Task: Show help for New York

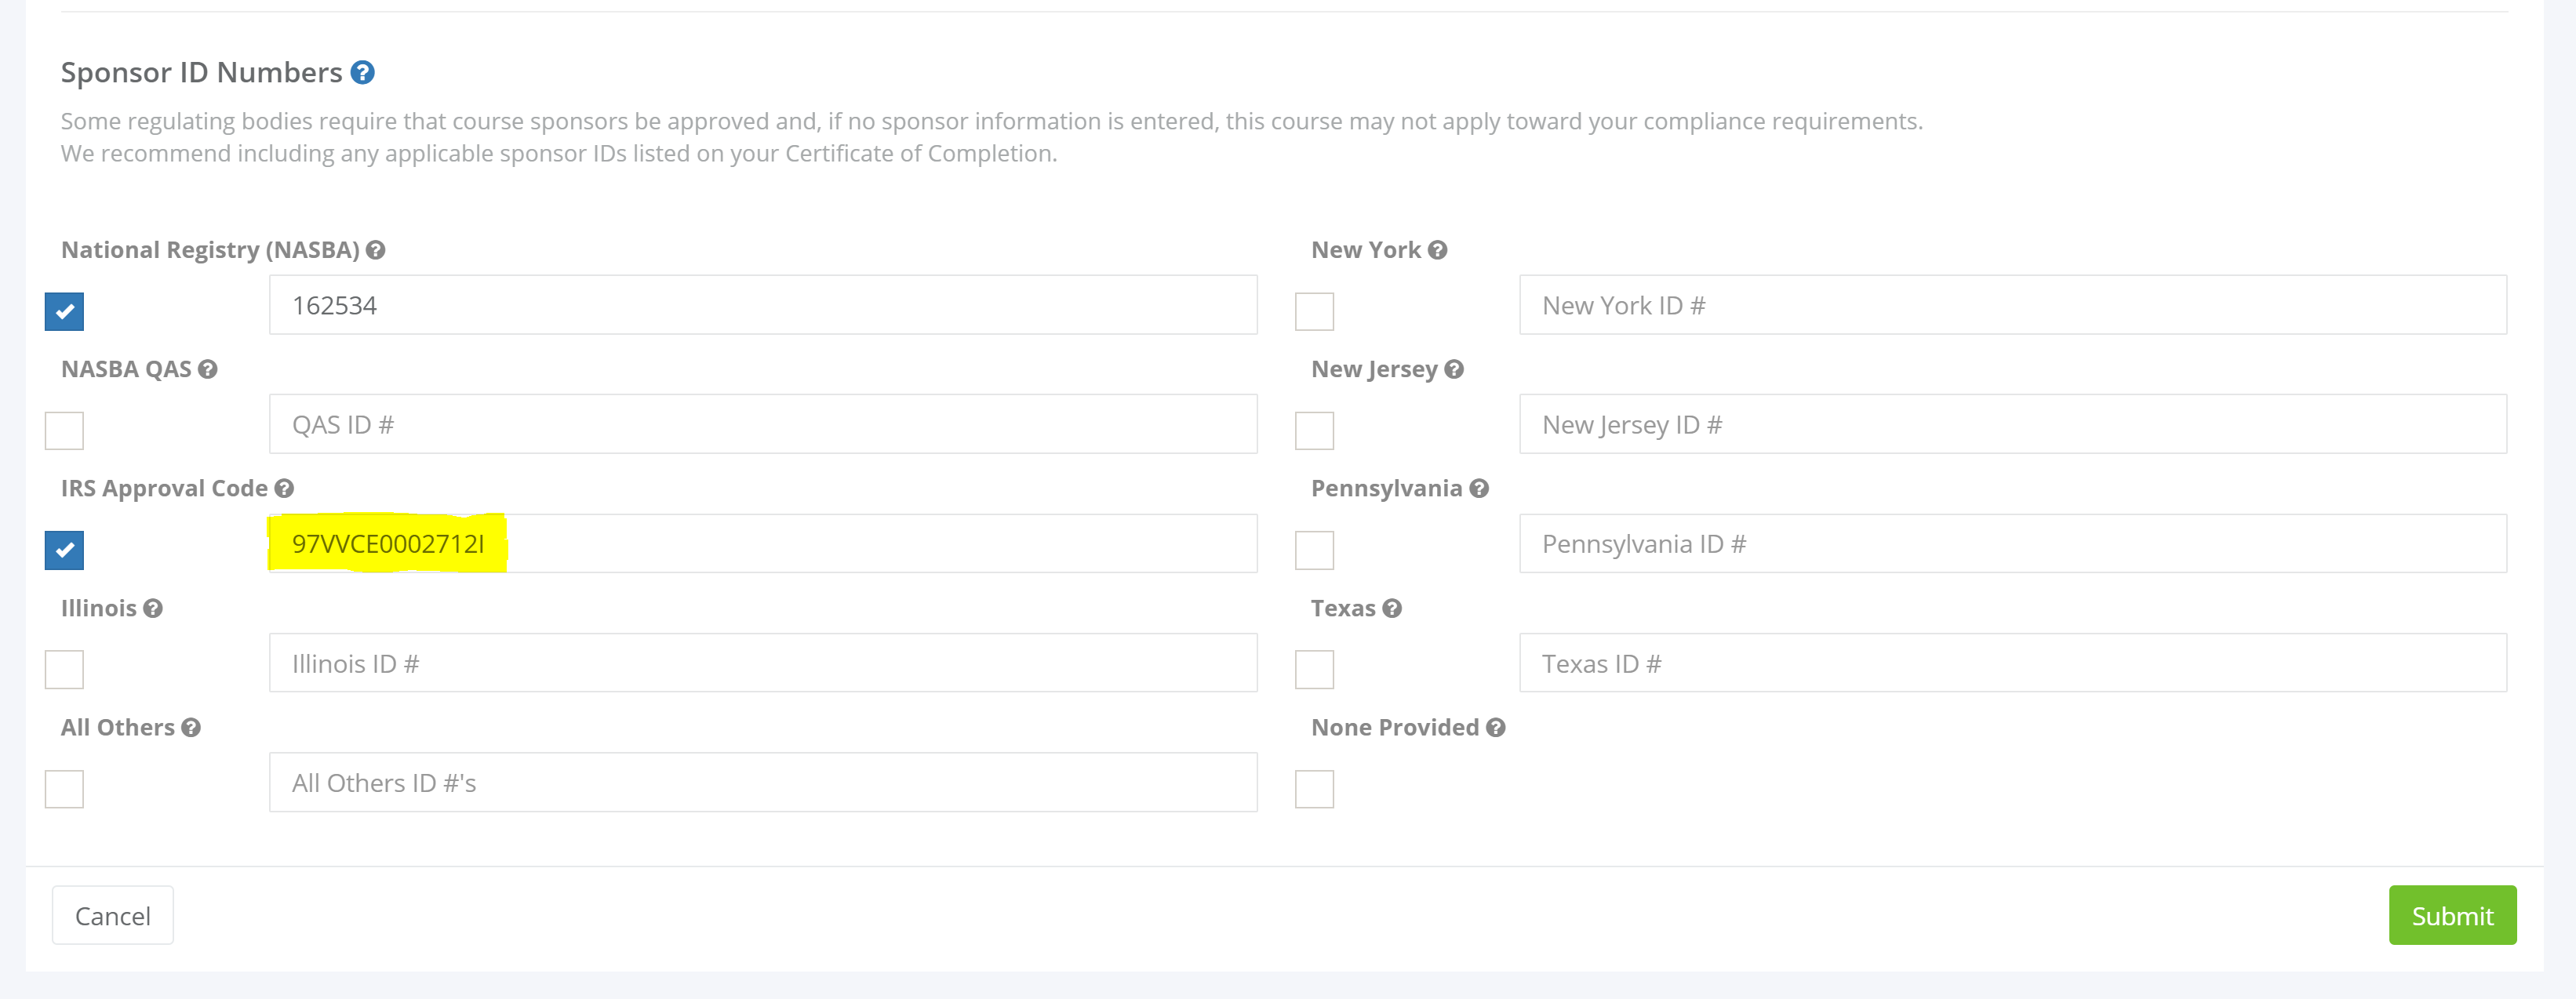Action: pyautogui.click(x=1437, y=250)
